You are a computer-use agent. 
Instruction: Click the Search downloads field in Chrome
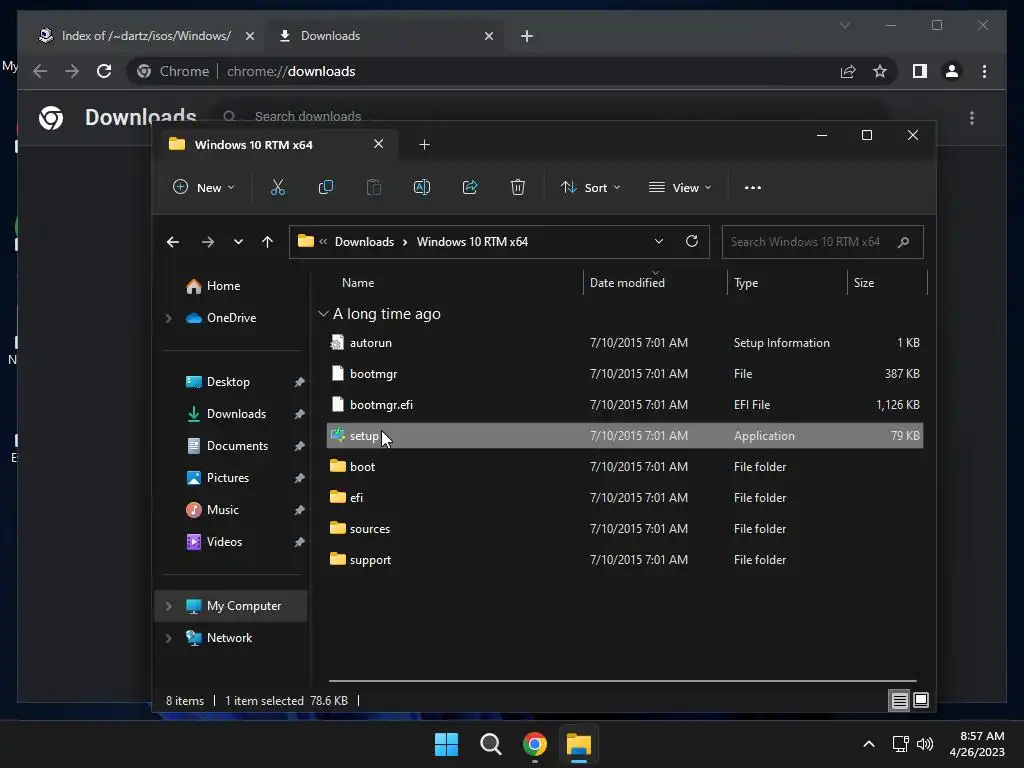pos(549,116)
